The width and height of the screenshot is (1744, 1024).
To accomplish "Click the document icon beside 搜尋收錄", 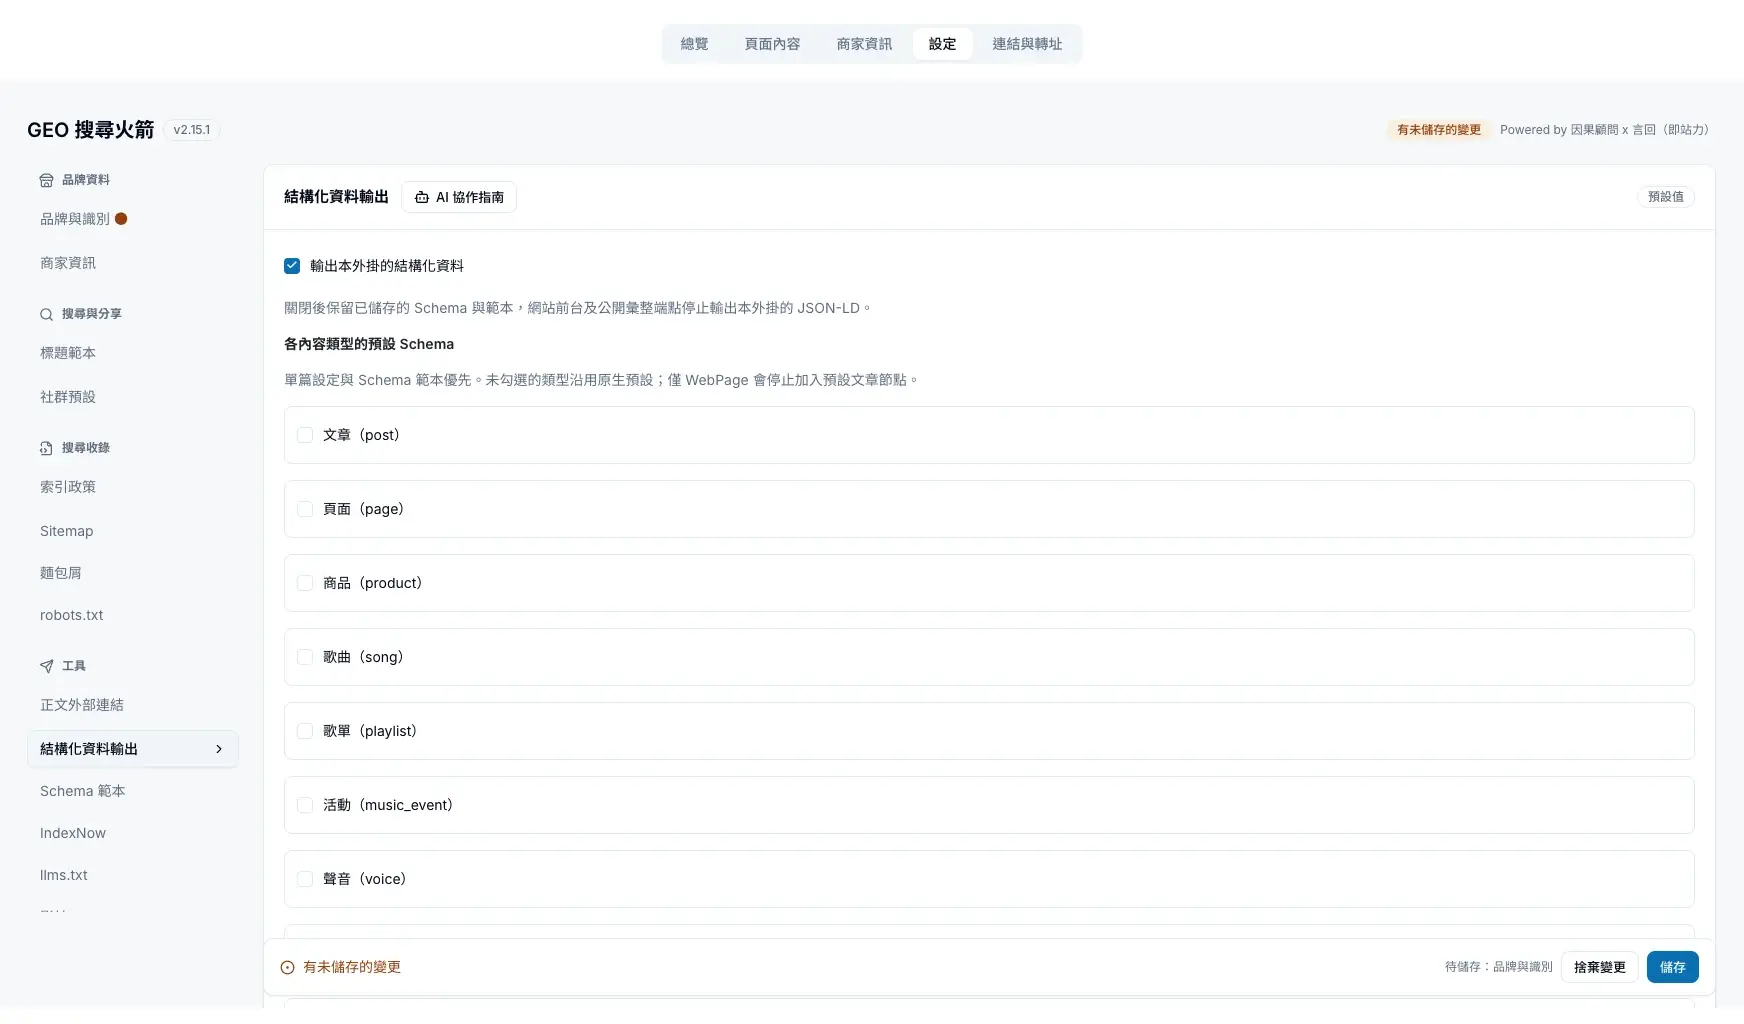I will [46, 448].
